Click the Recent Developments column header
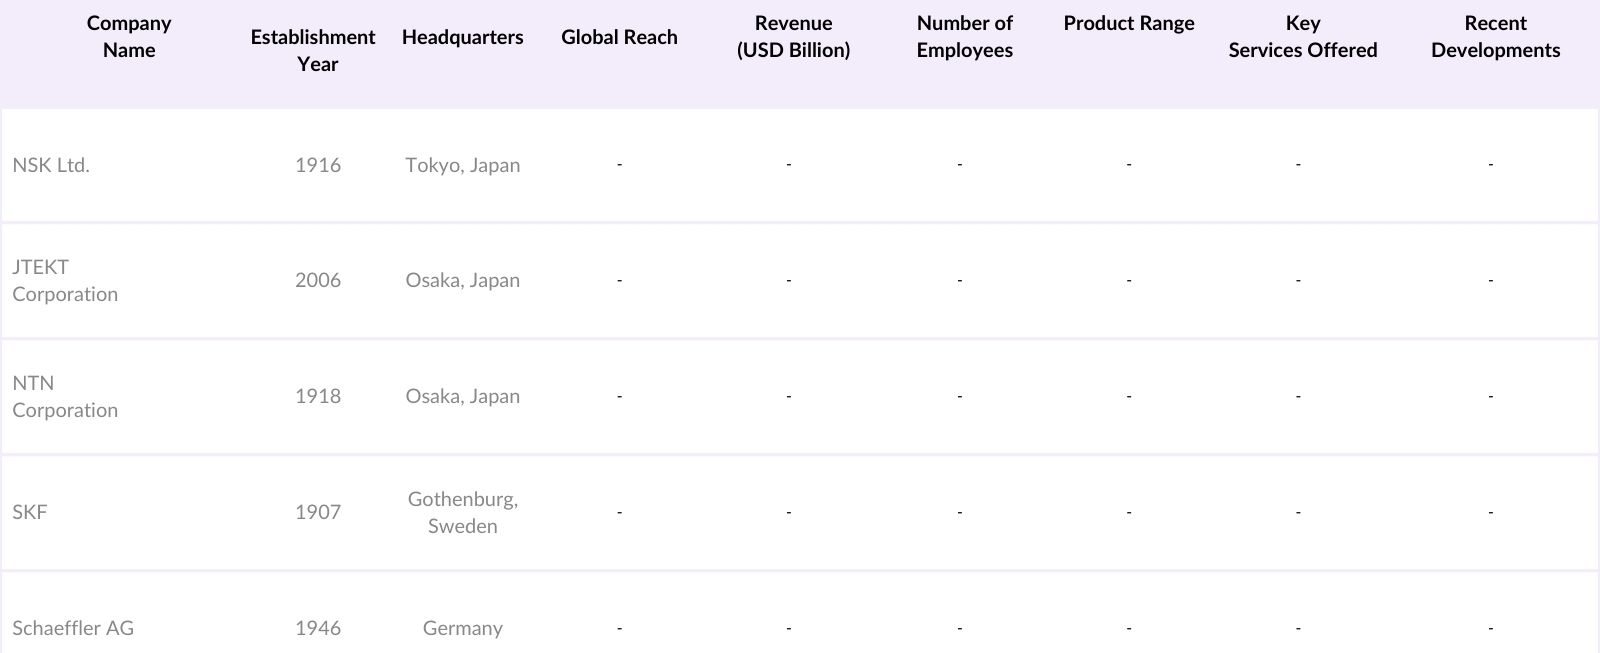Viewport: 1600px width, 653px height. [x=1495, y=37]
